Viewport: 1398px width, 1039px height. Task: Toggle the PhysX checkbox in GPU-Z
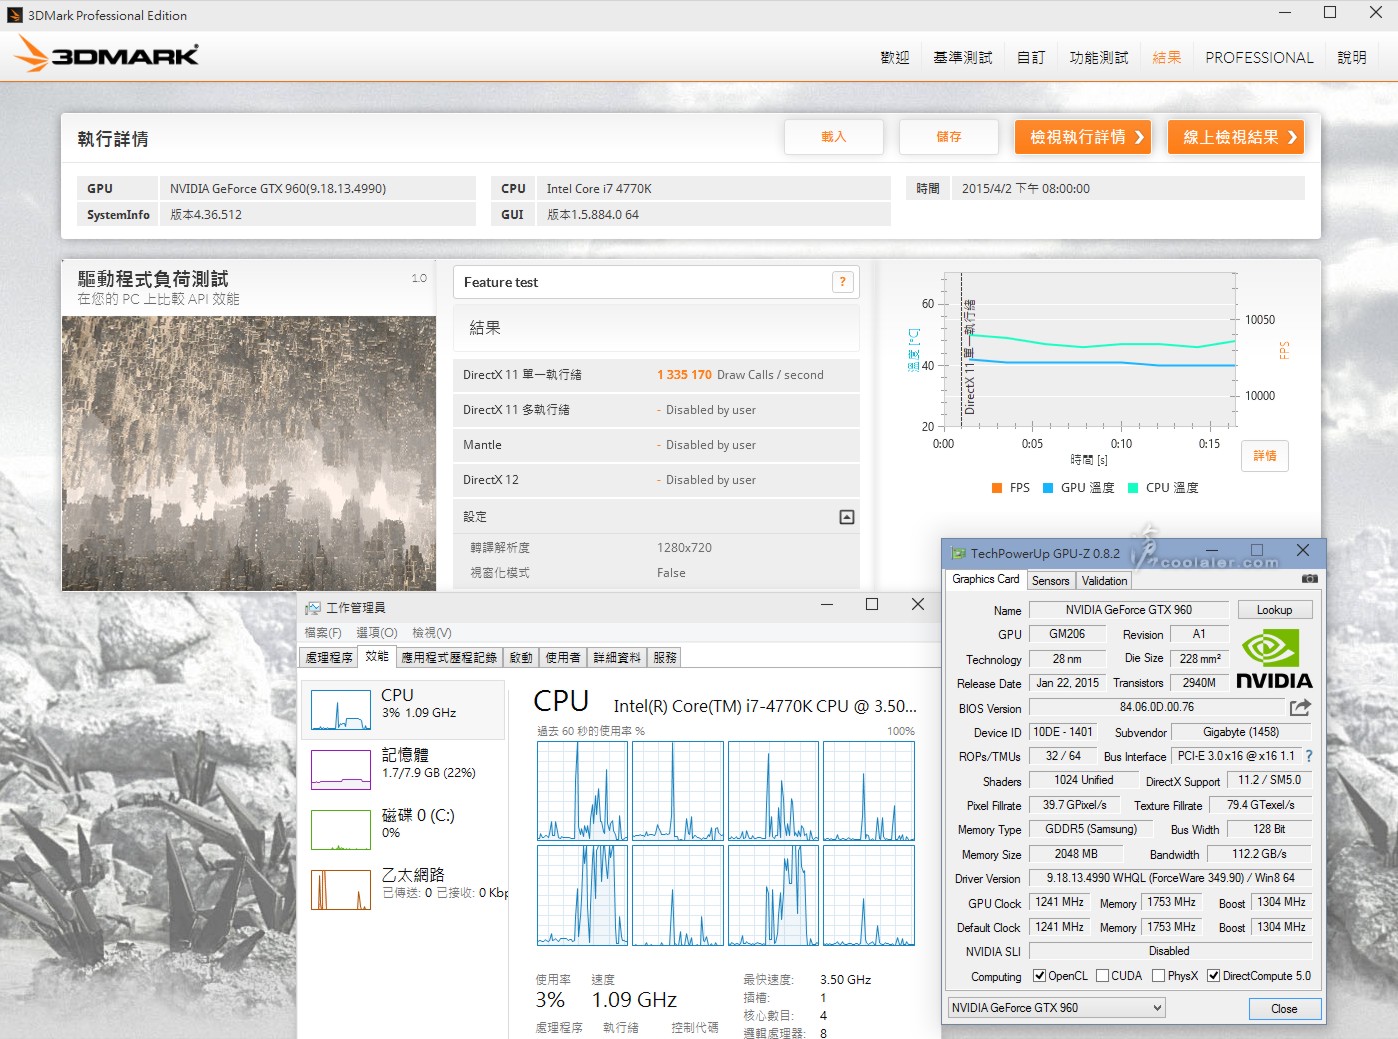pos(1159,976)
